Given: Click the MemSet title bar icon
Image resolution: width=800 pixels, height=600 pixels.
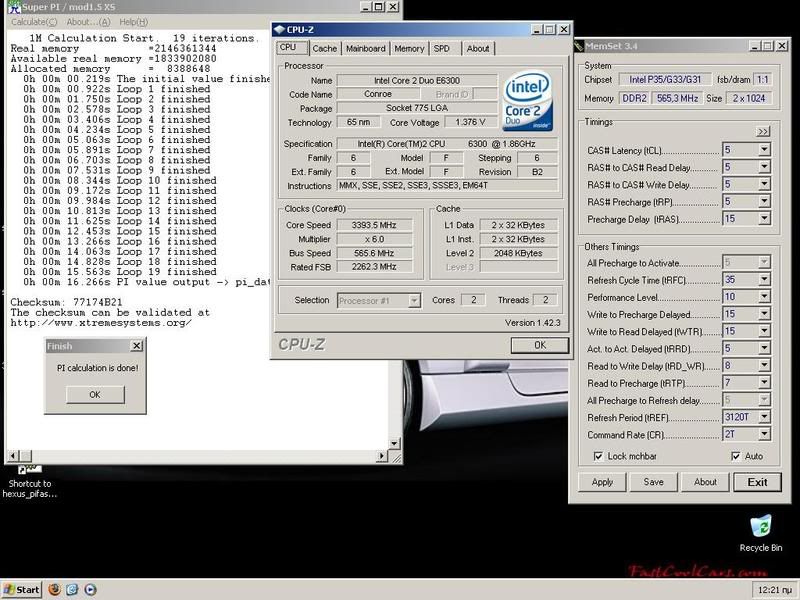Looking at the screenshot, I should pyautogui.click(x=579, y=46).
